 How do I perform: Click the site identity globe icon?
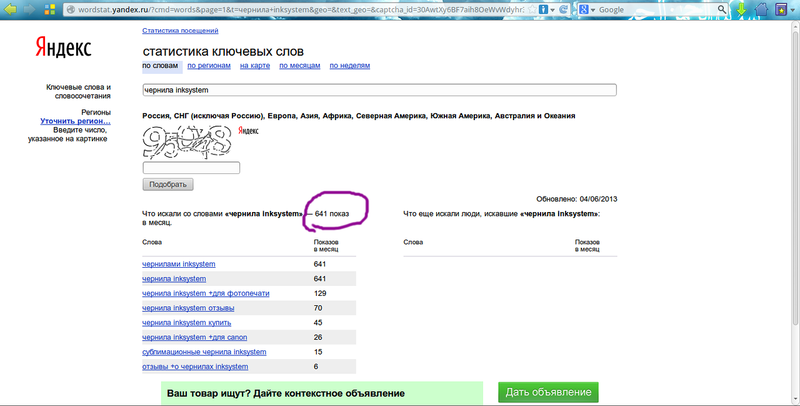pos(71,10)
